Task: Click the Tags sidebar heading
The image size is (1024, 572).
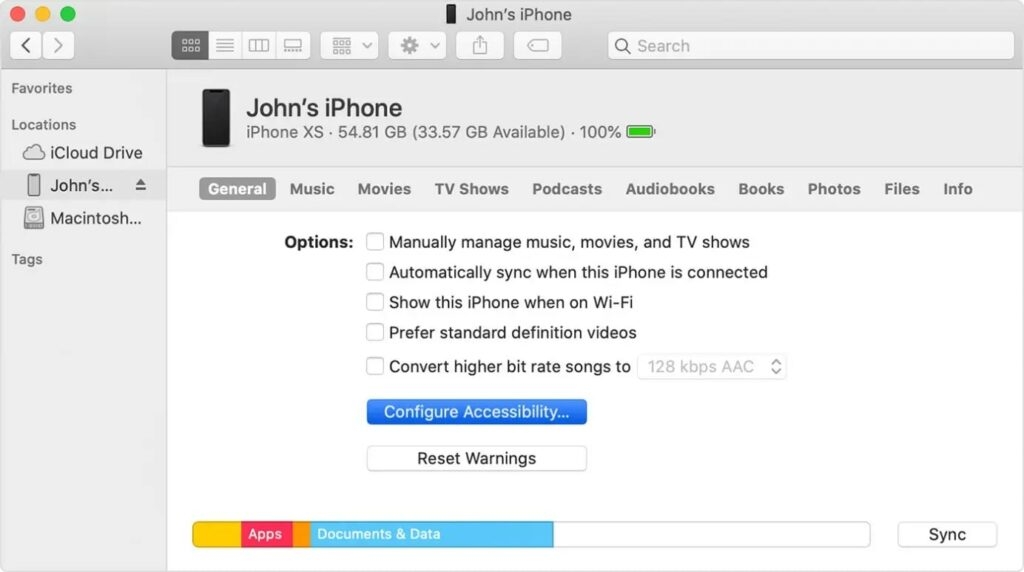Action: point(27,259)
